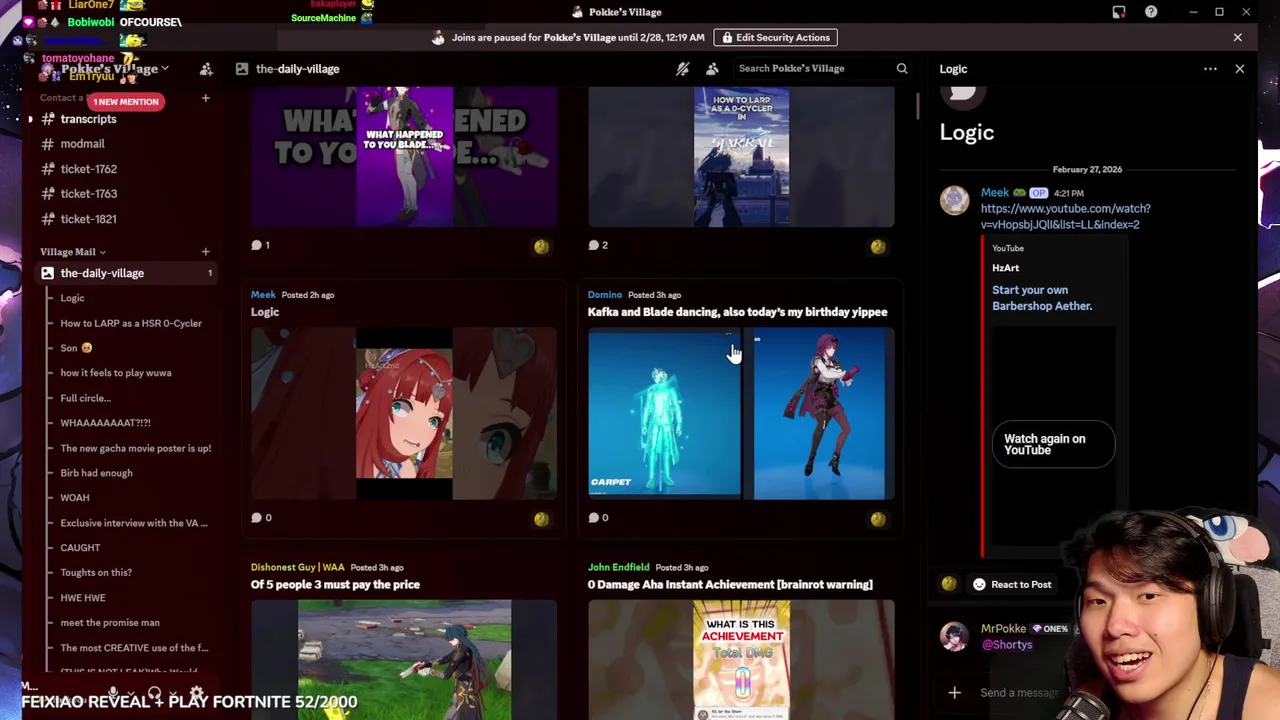Image resolution: width=1280 pixels, height=720 pixels.
Task: Create channel with plus beside Contact category
Action: (205, 98)
